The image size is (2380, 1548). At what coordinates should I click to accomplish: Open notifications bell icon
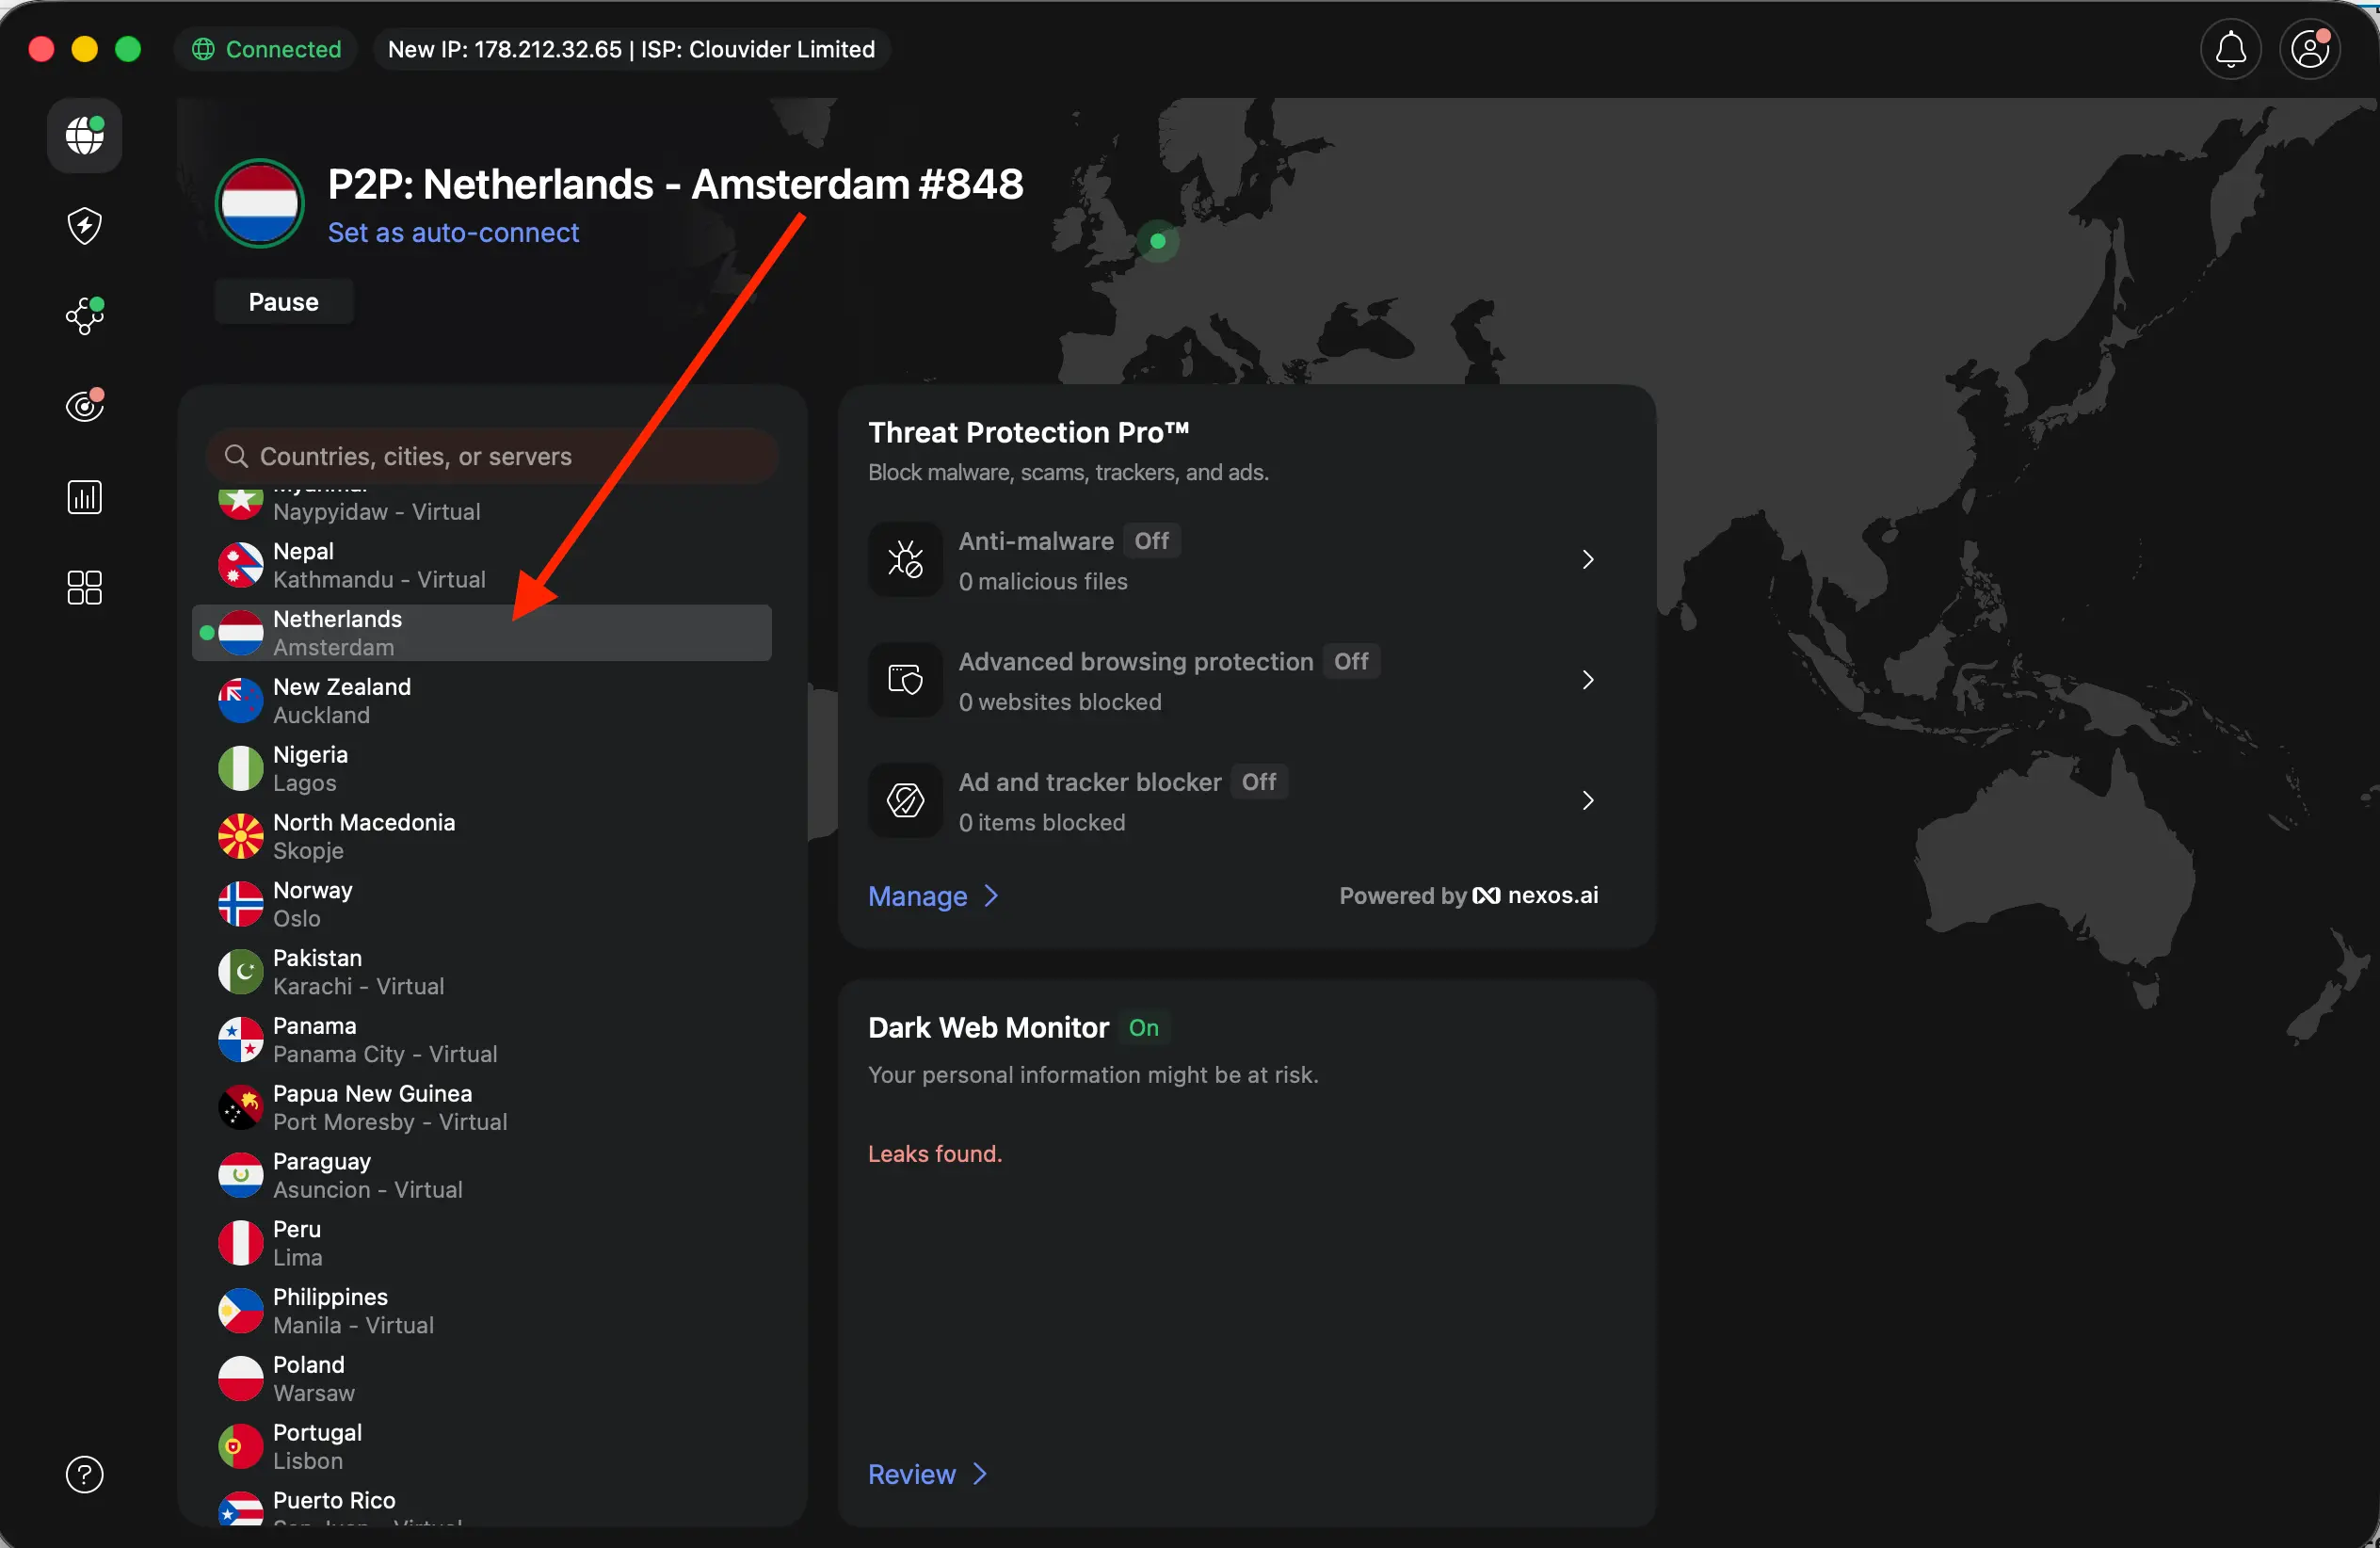2230,48
